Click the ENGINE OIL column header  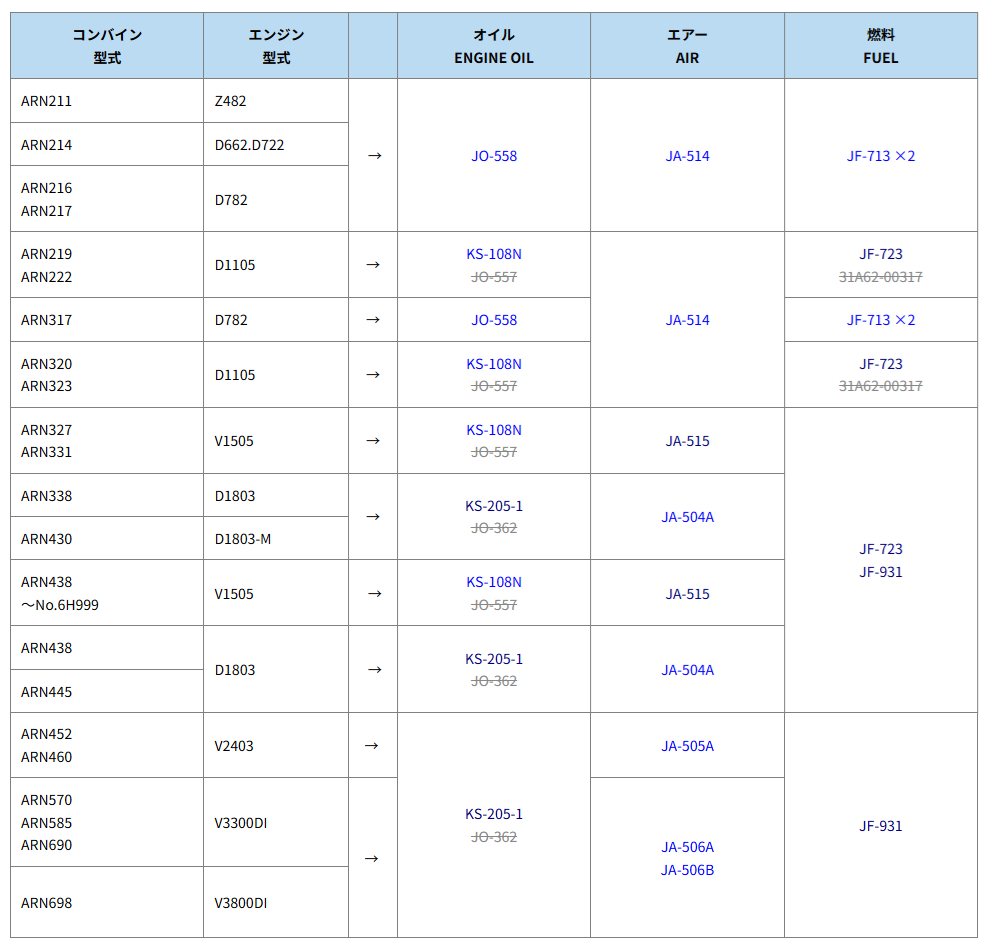point(494,46)
